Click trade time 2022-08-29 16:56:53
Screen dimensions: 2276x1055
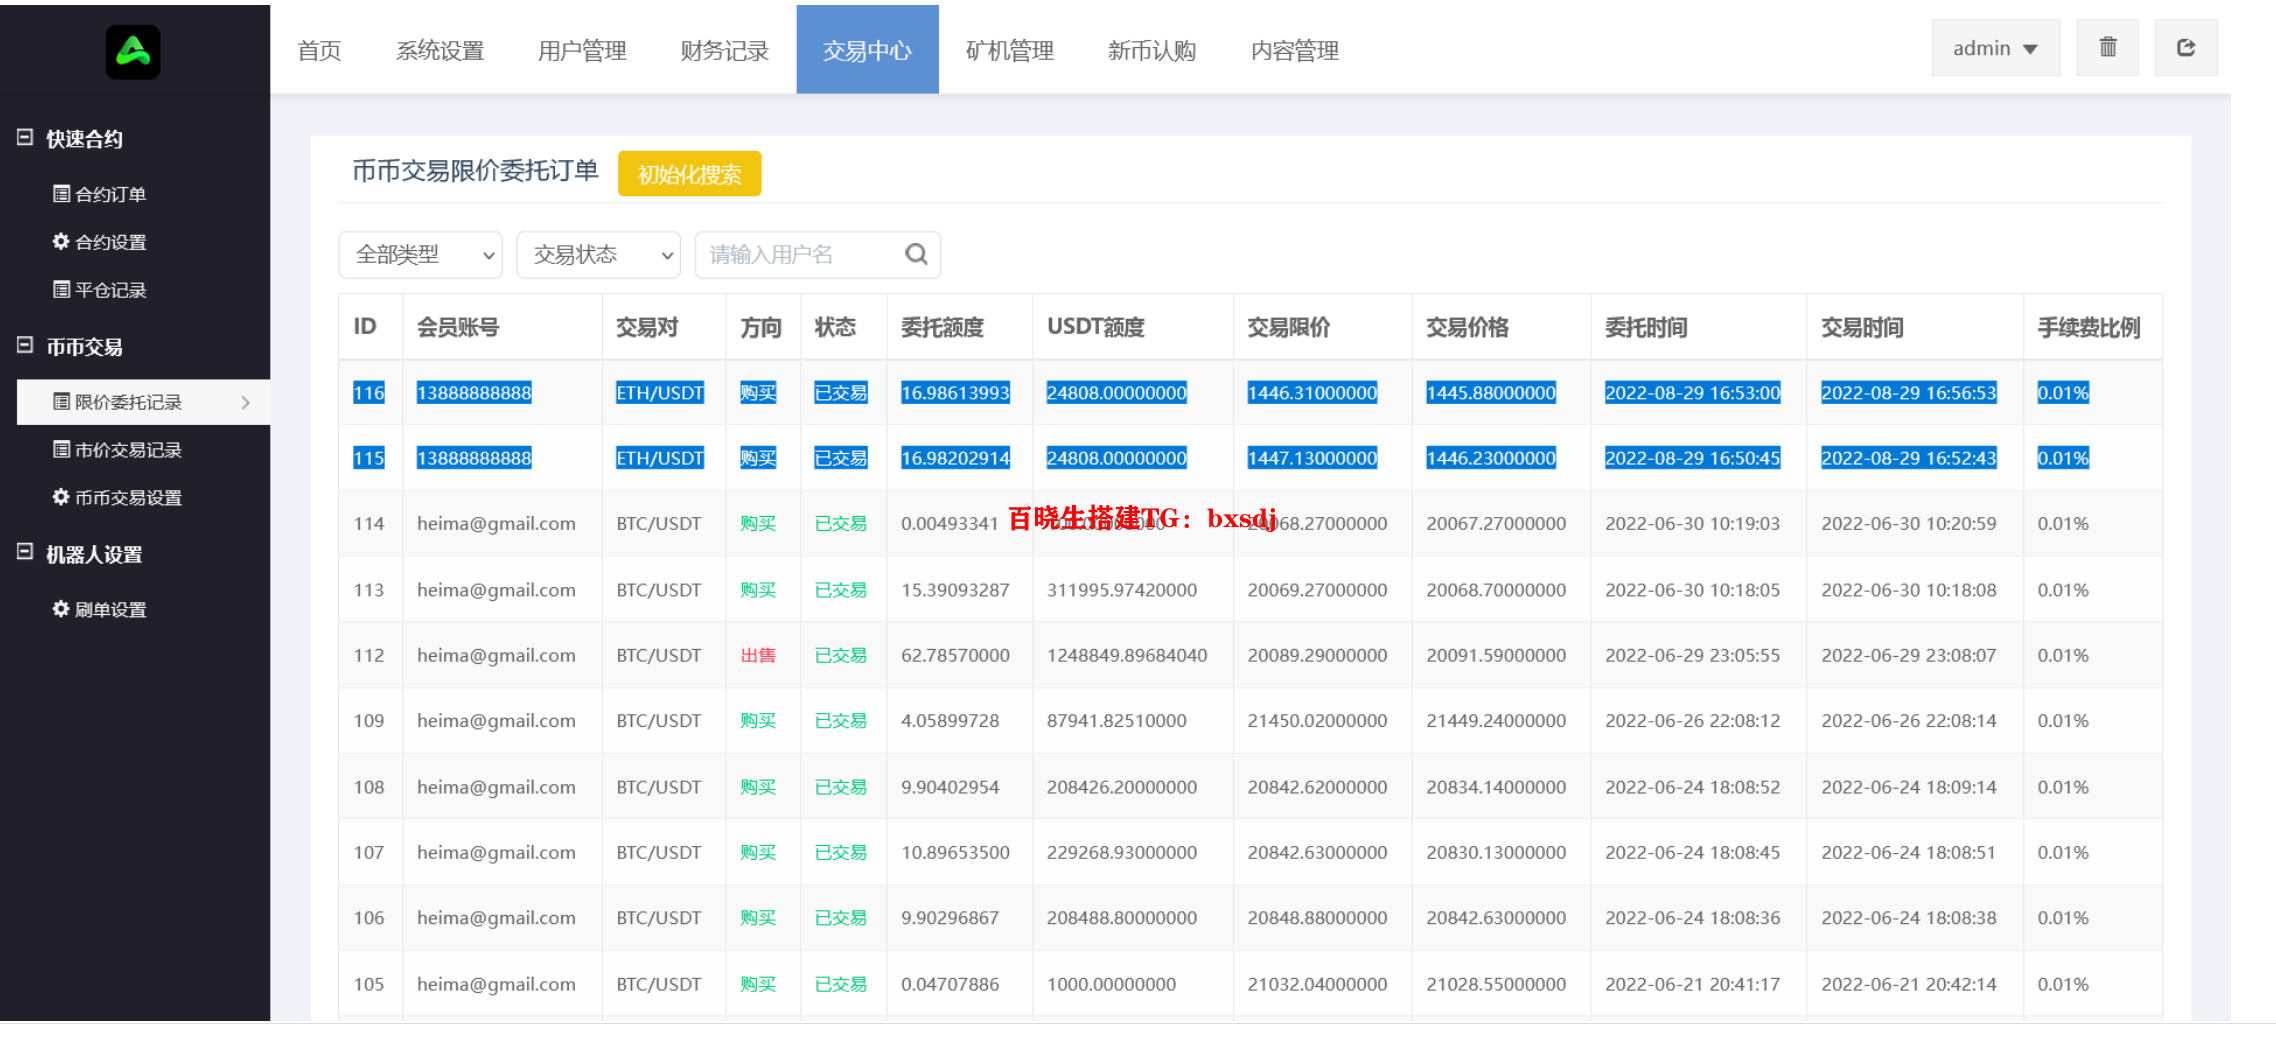pos(1908,393)
